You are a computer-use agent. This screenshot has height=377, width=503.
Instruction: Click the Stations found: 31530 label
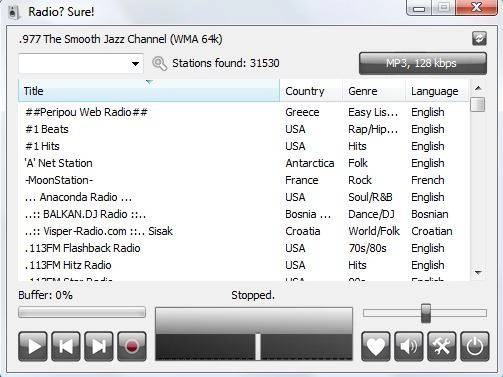tap(226, 63)
